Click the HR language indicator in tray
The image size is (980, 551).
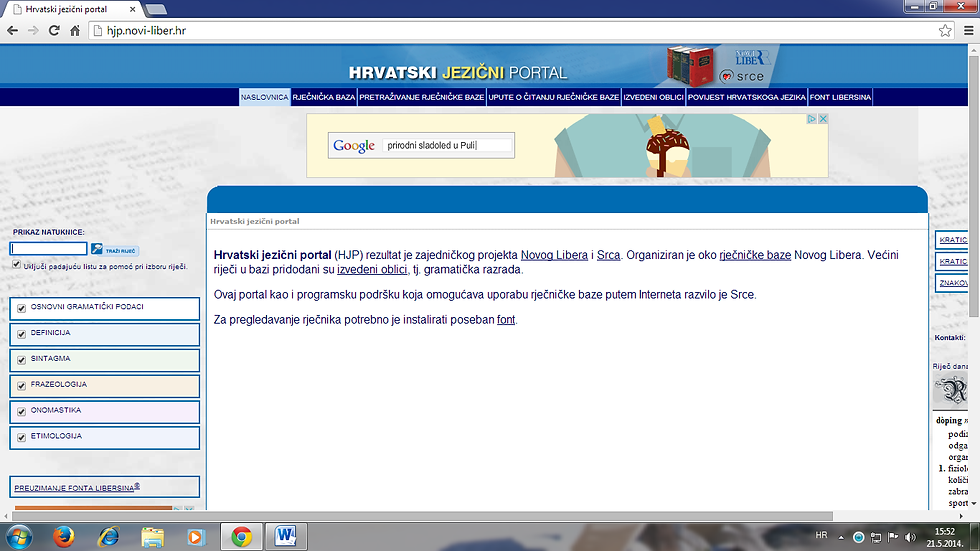click(x=821, y=535)
